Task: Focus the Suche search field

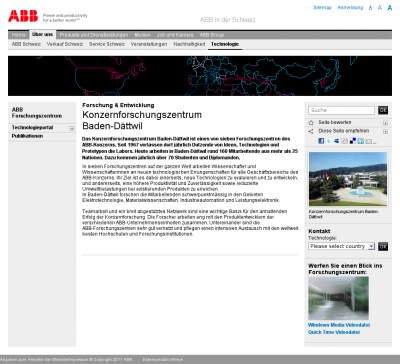Action: 341,110
